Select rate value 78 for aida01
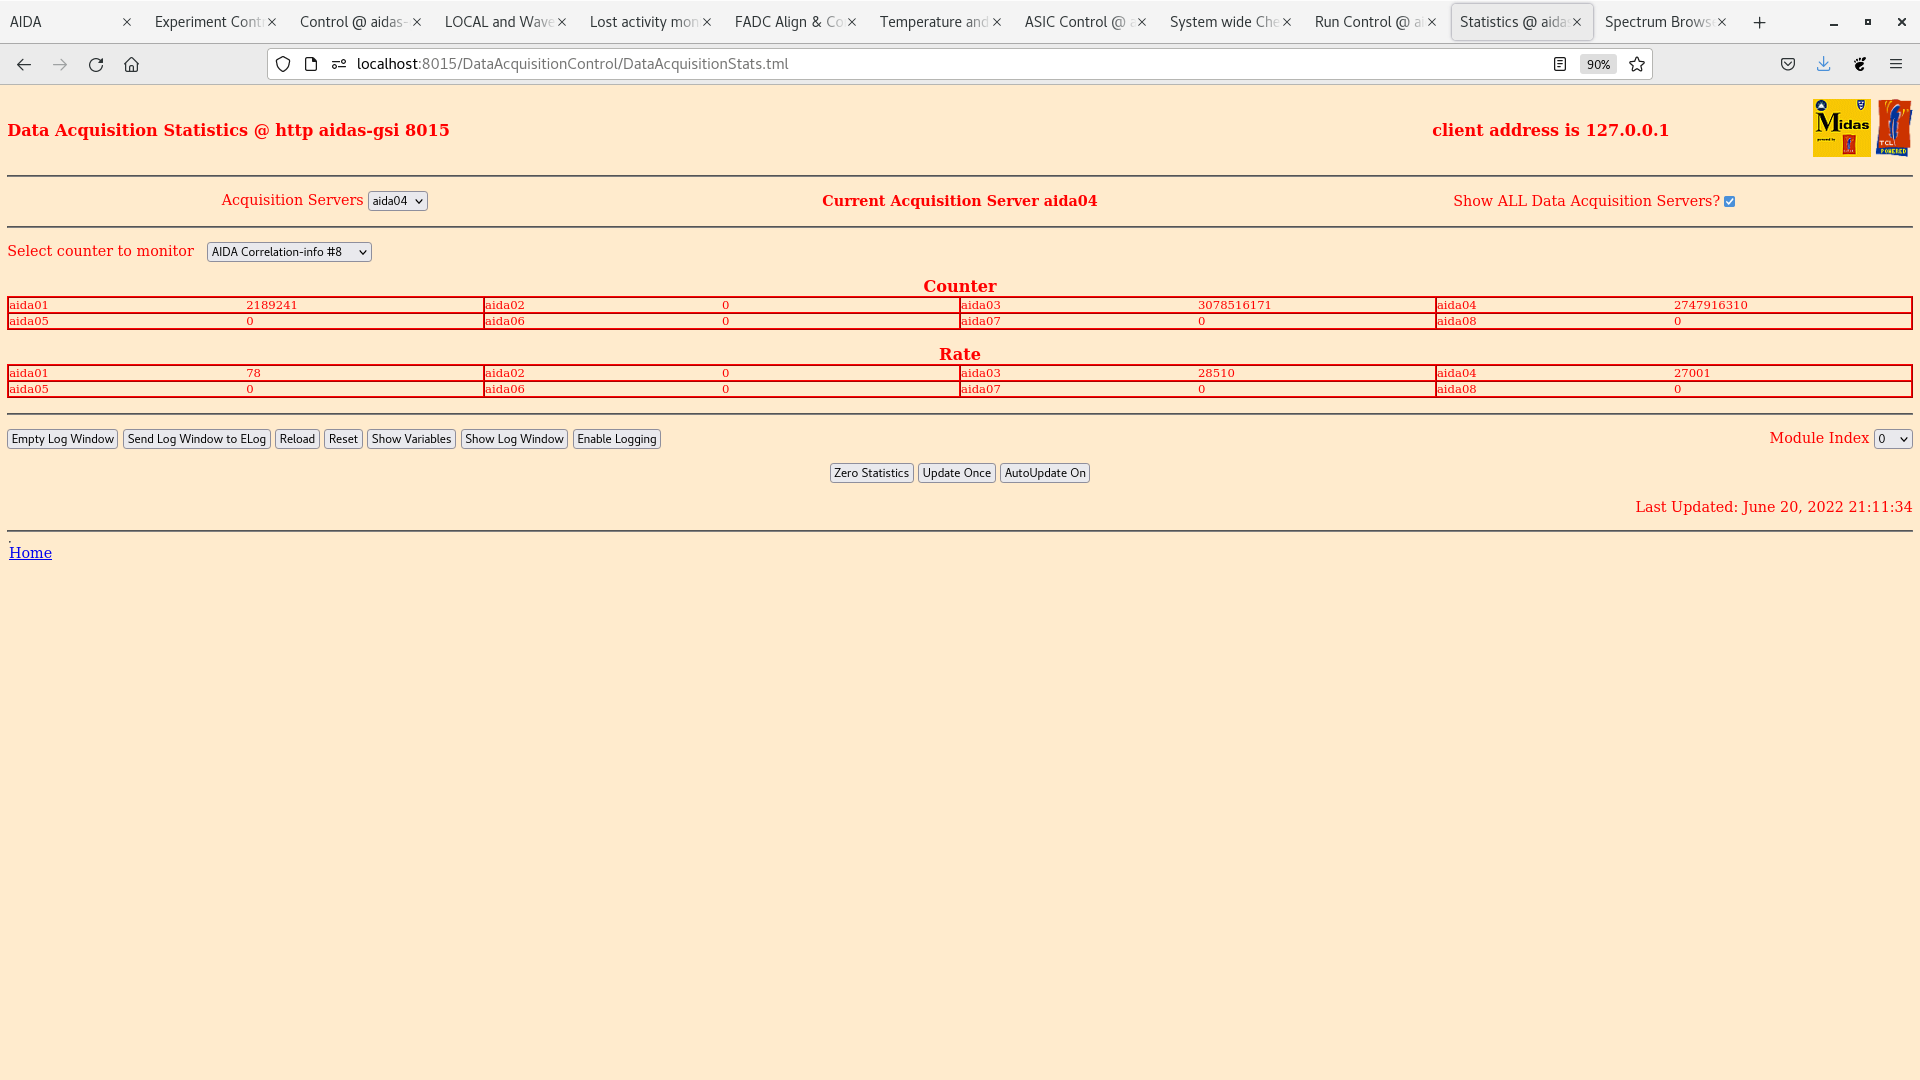The height and width of the screenshot is (1080, 1920). (253, 373)
